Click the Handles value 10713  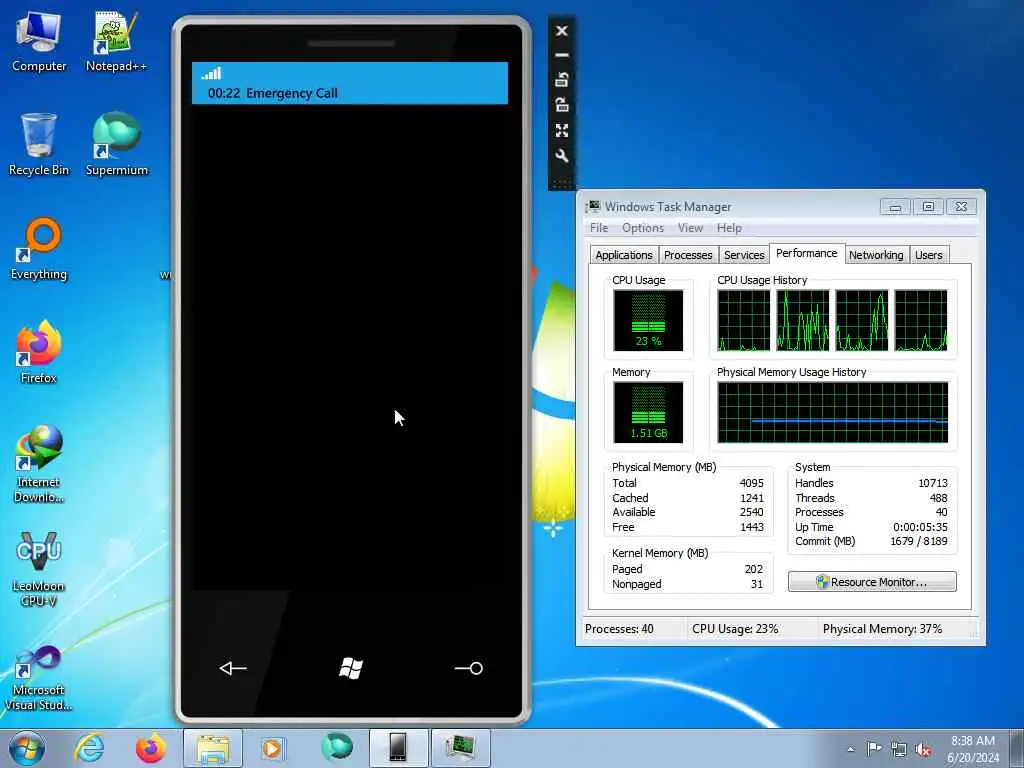(933, 483)
